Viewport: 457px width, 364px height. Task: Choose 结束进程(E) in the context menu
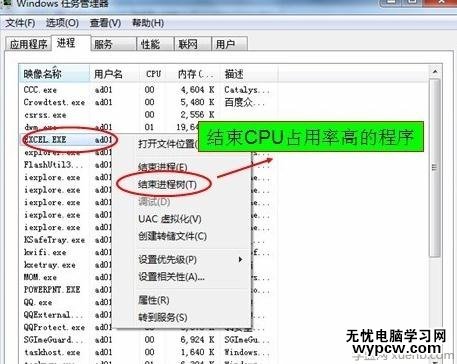[x=163, y=167]
